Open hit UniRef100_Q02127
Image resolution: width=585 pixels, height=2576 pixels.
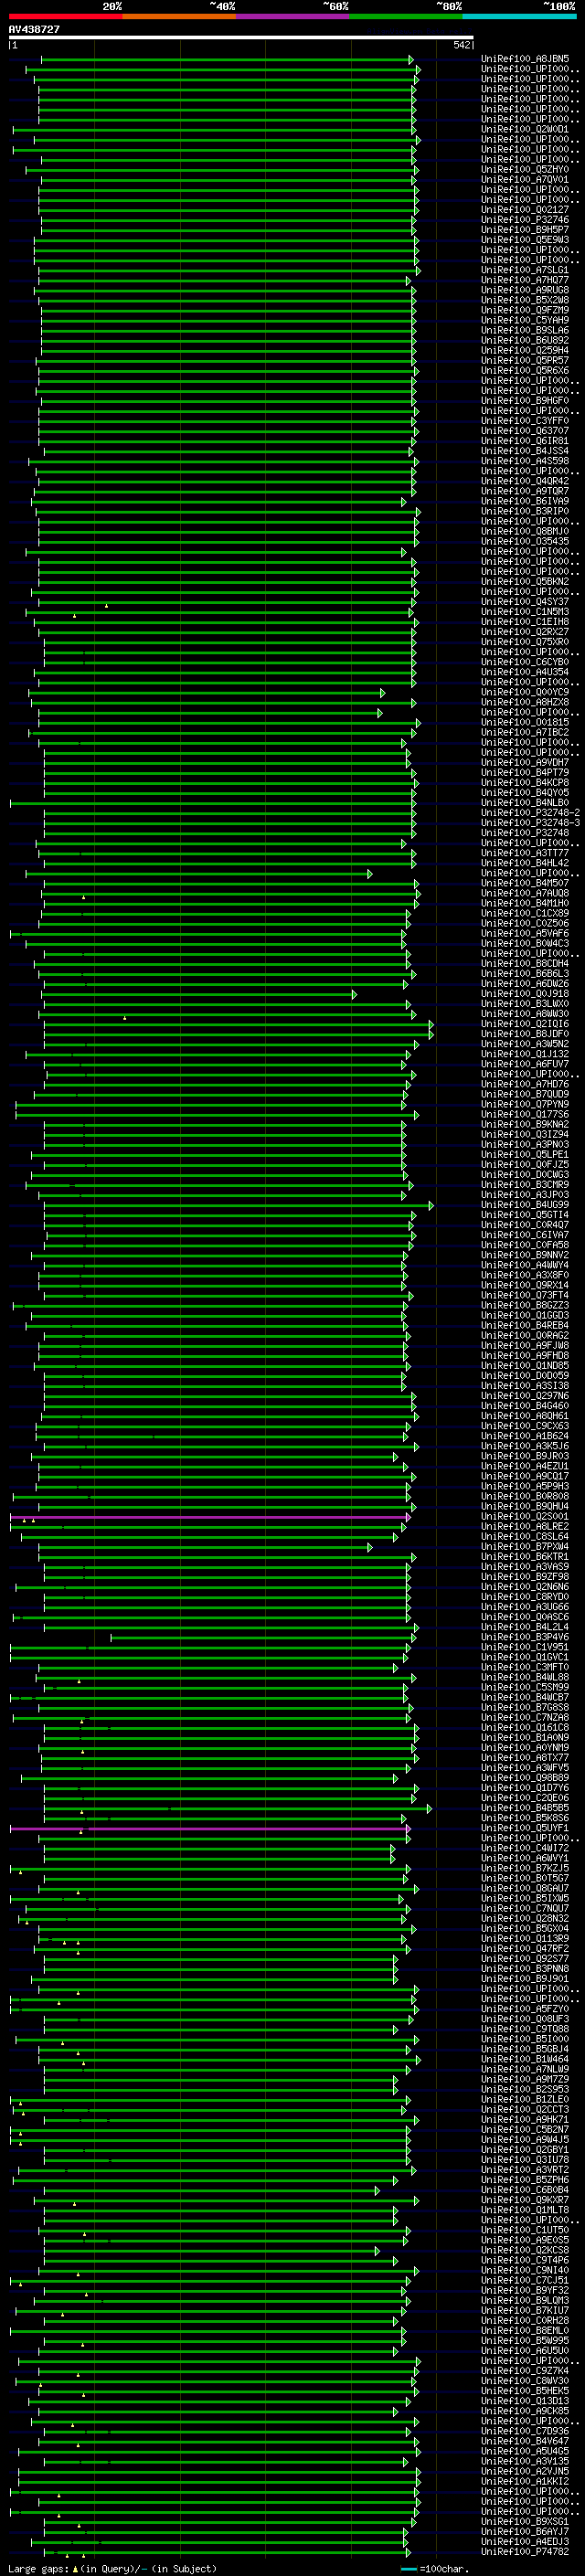click(525, 210)
